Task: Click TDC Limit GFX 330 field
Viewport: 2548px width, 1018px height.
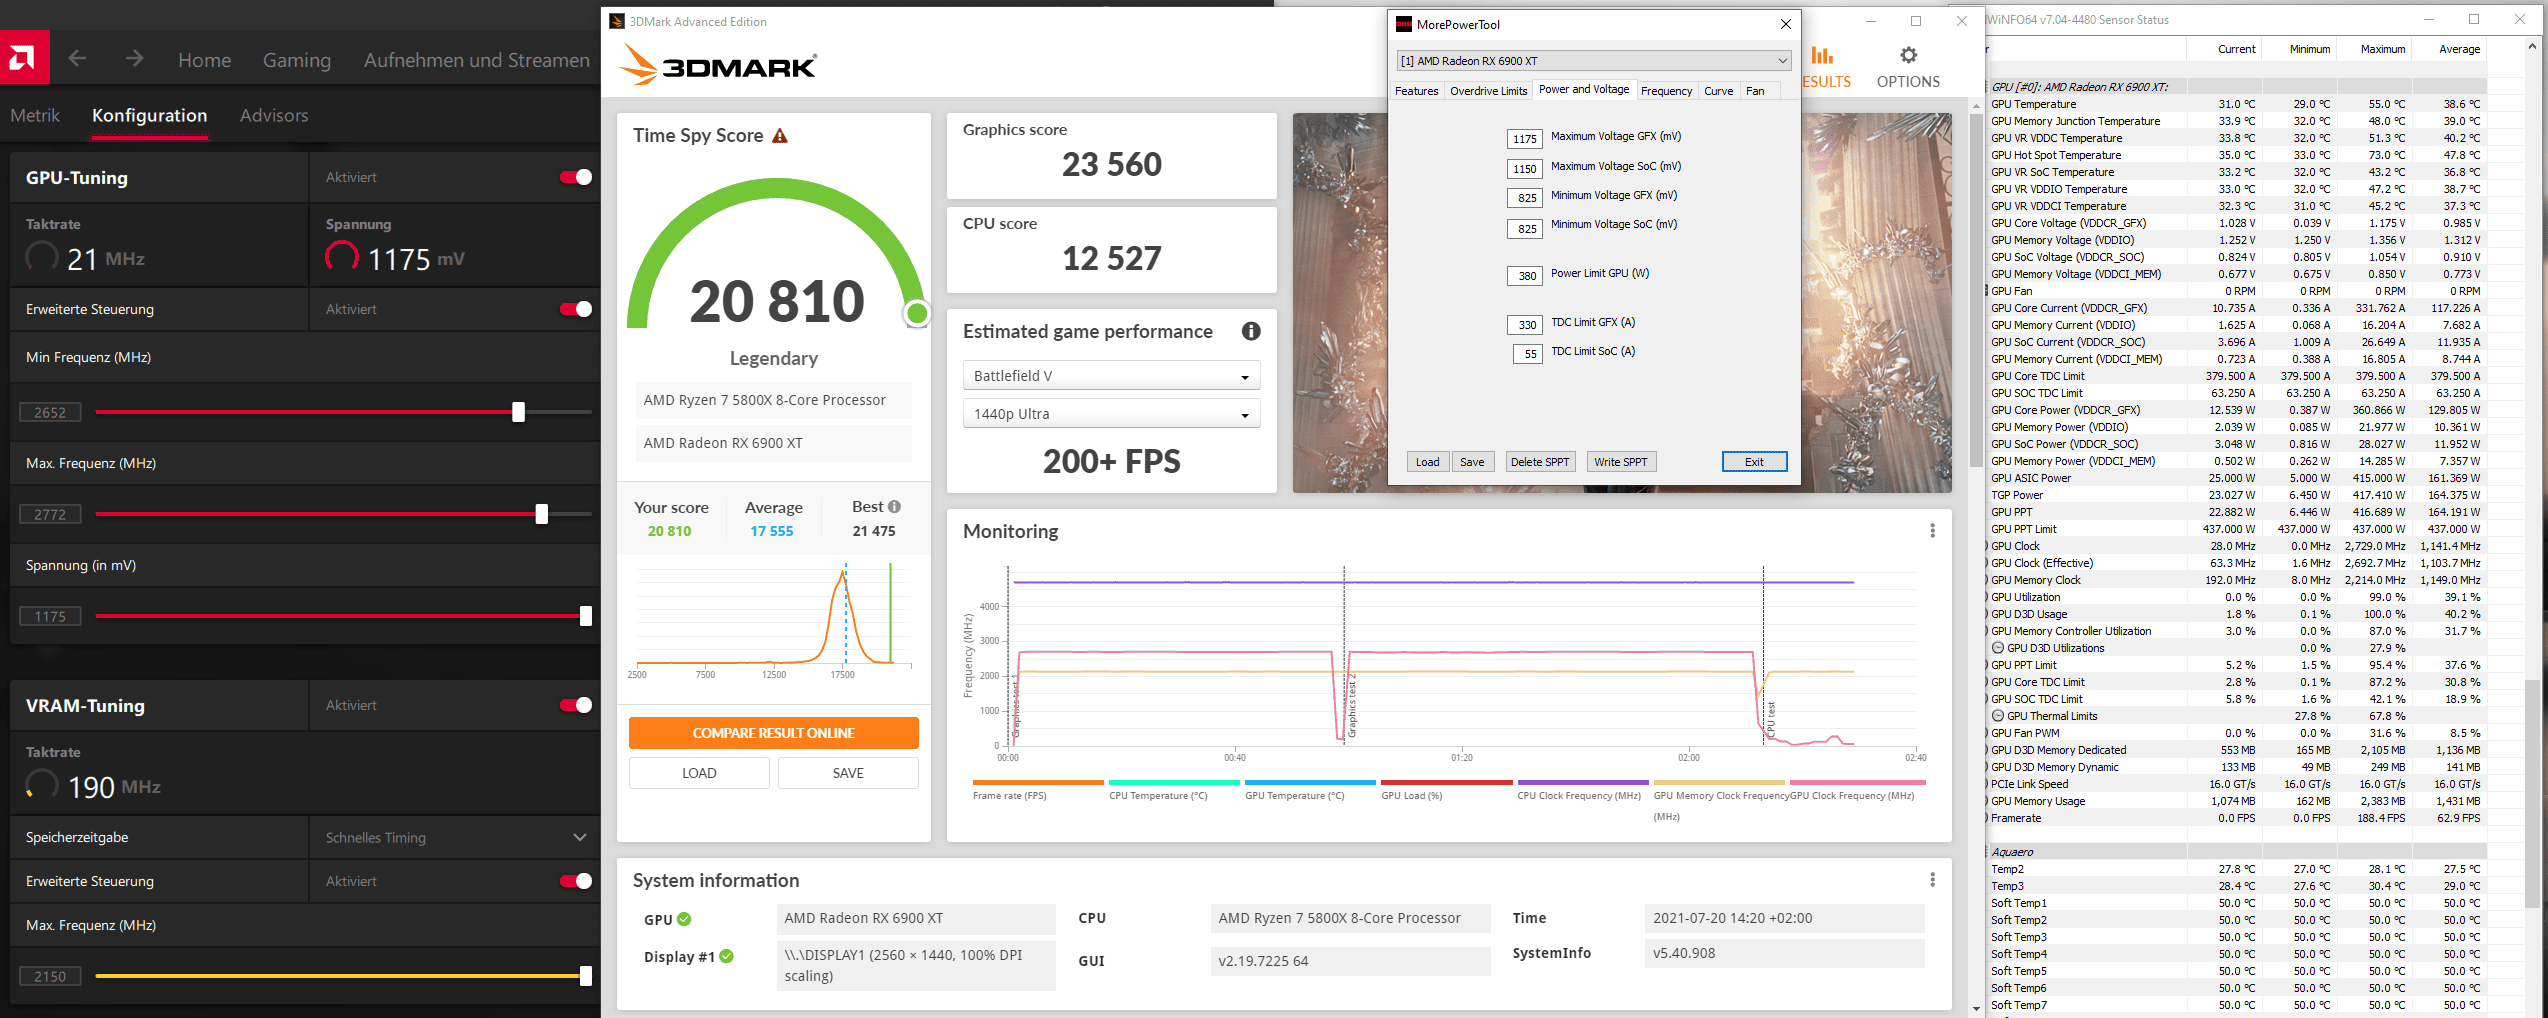Action: (1525, 325)
